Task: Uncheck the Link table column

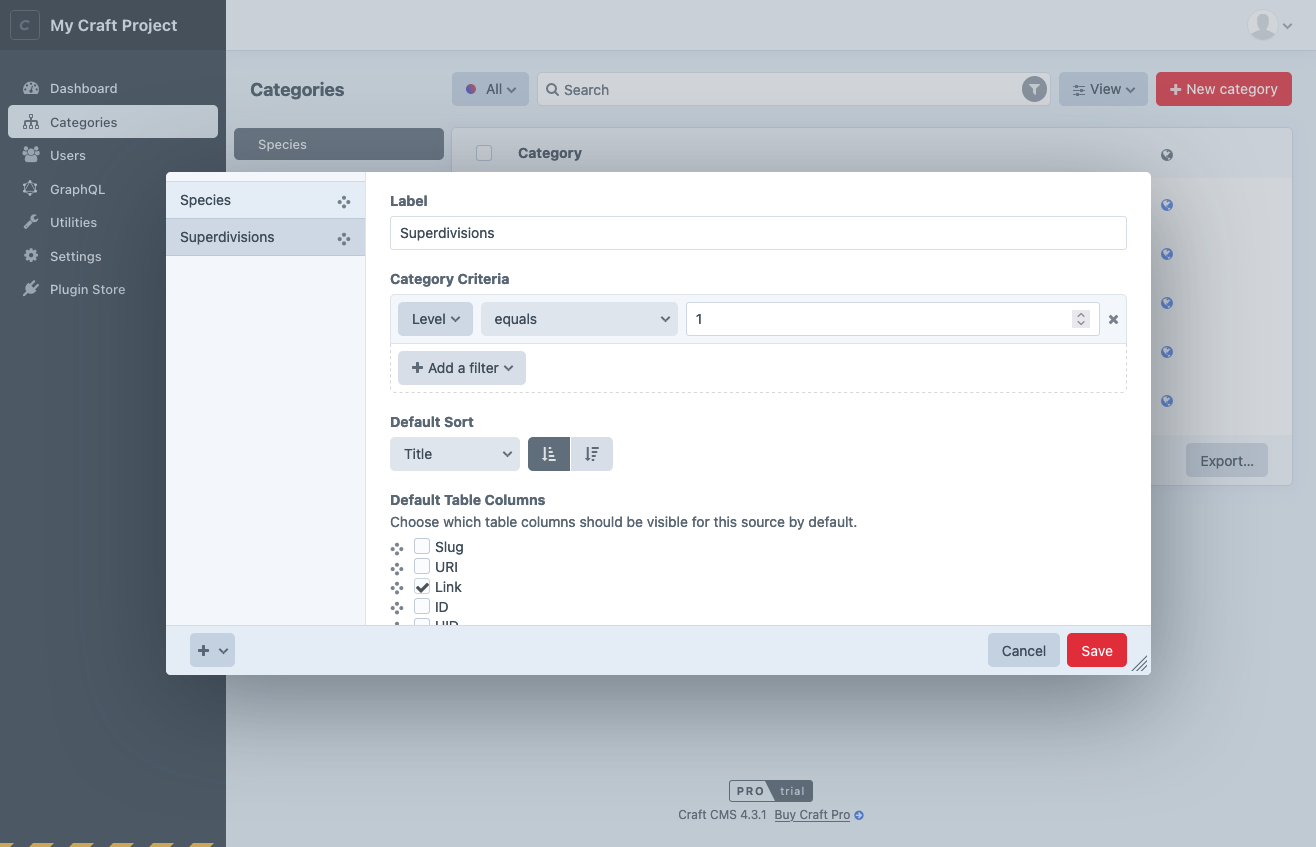Action: 422,587
